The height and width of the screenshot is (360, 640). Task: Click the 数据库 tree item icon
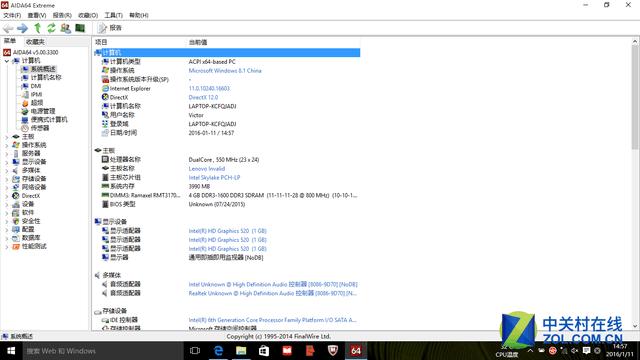point(16,238)
